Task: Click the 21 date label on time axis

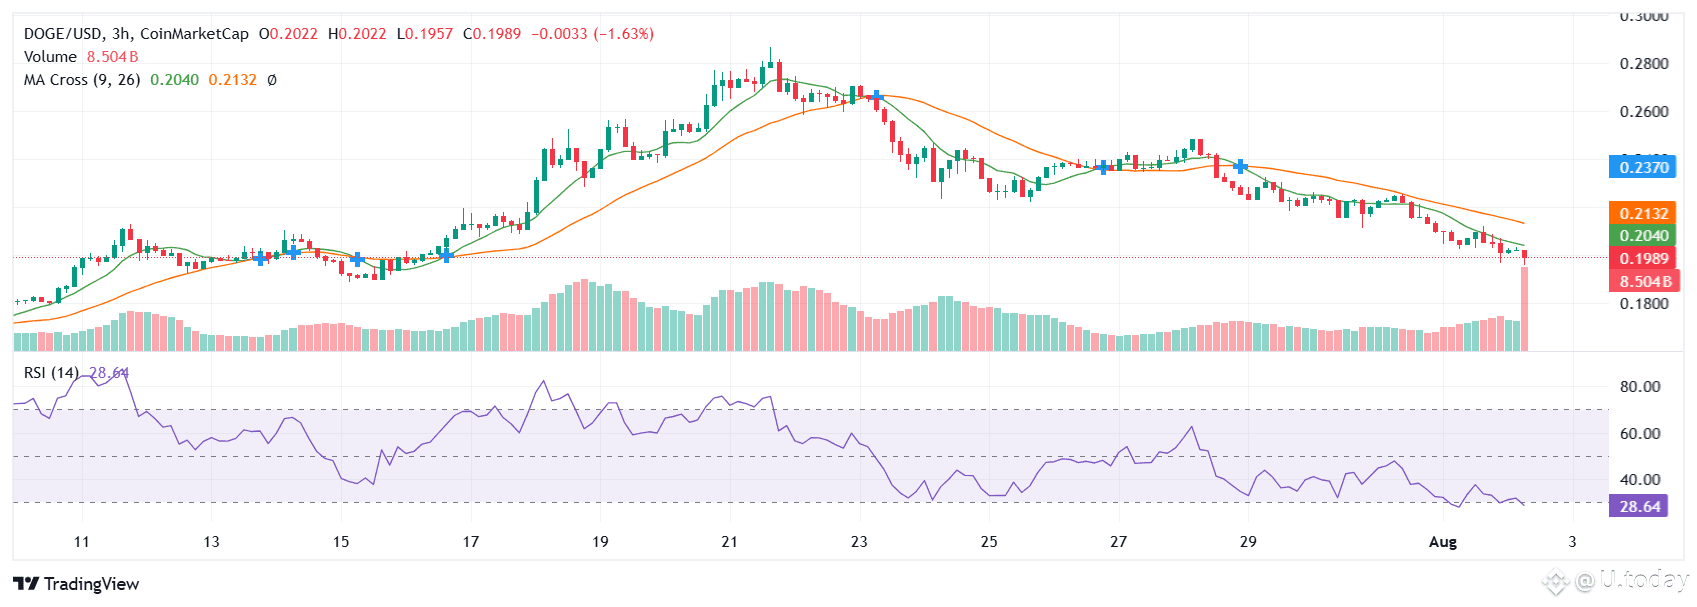Action: click(x=730, y=542)
